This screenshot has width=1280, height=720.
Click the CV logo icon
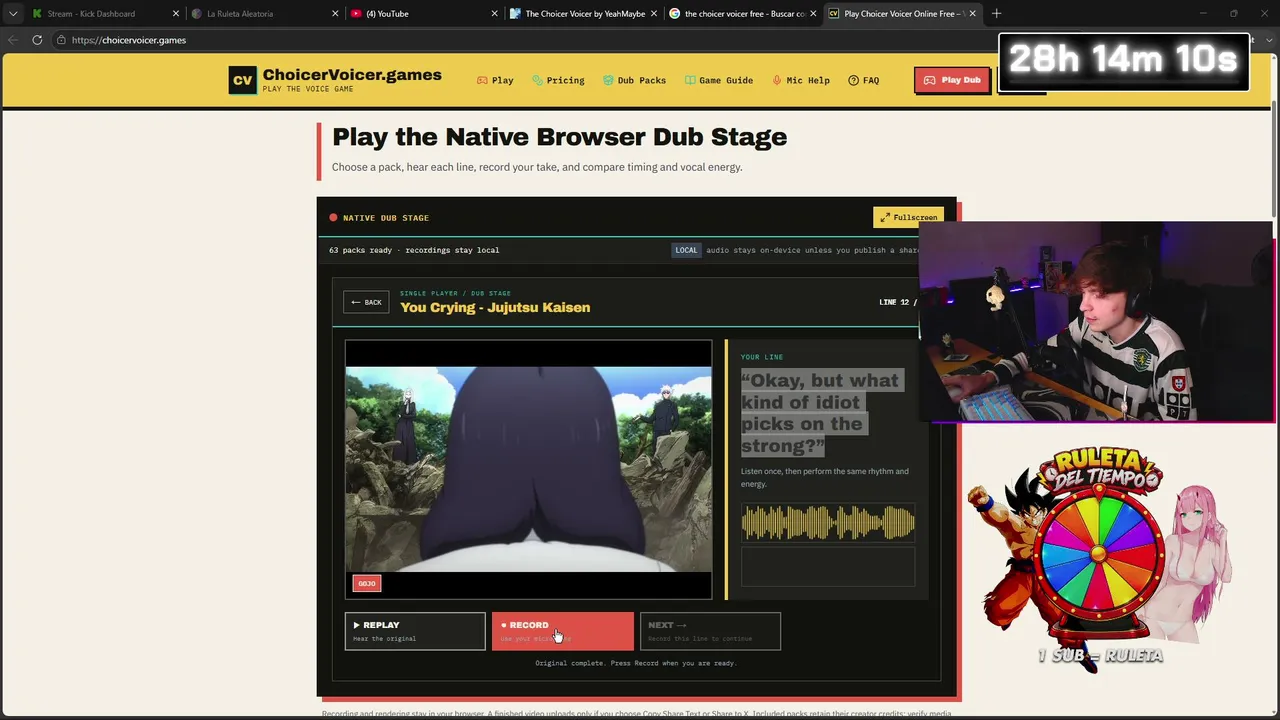(x=242, y=80)
